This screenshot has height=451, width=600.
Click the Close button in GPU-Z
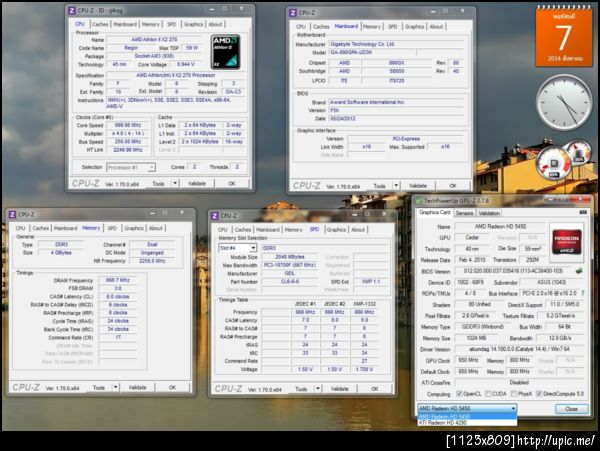pos(571,409)
